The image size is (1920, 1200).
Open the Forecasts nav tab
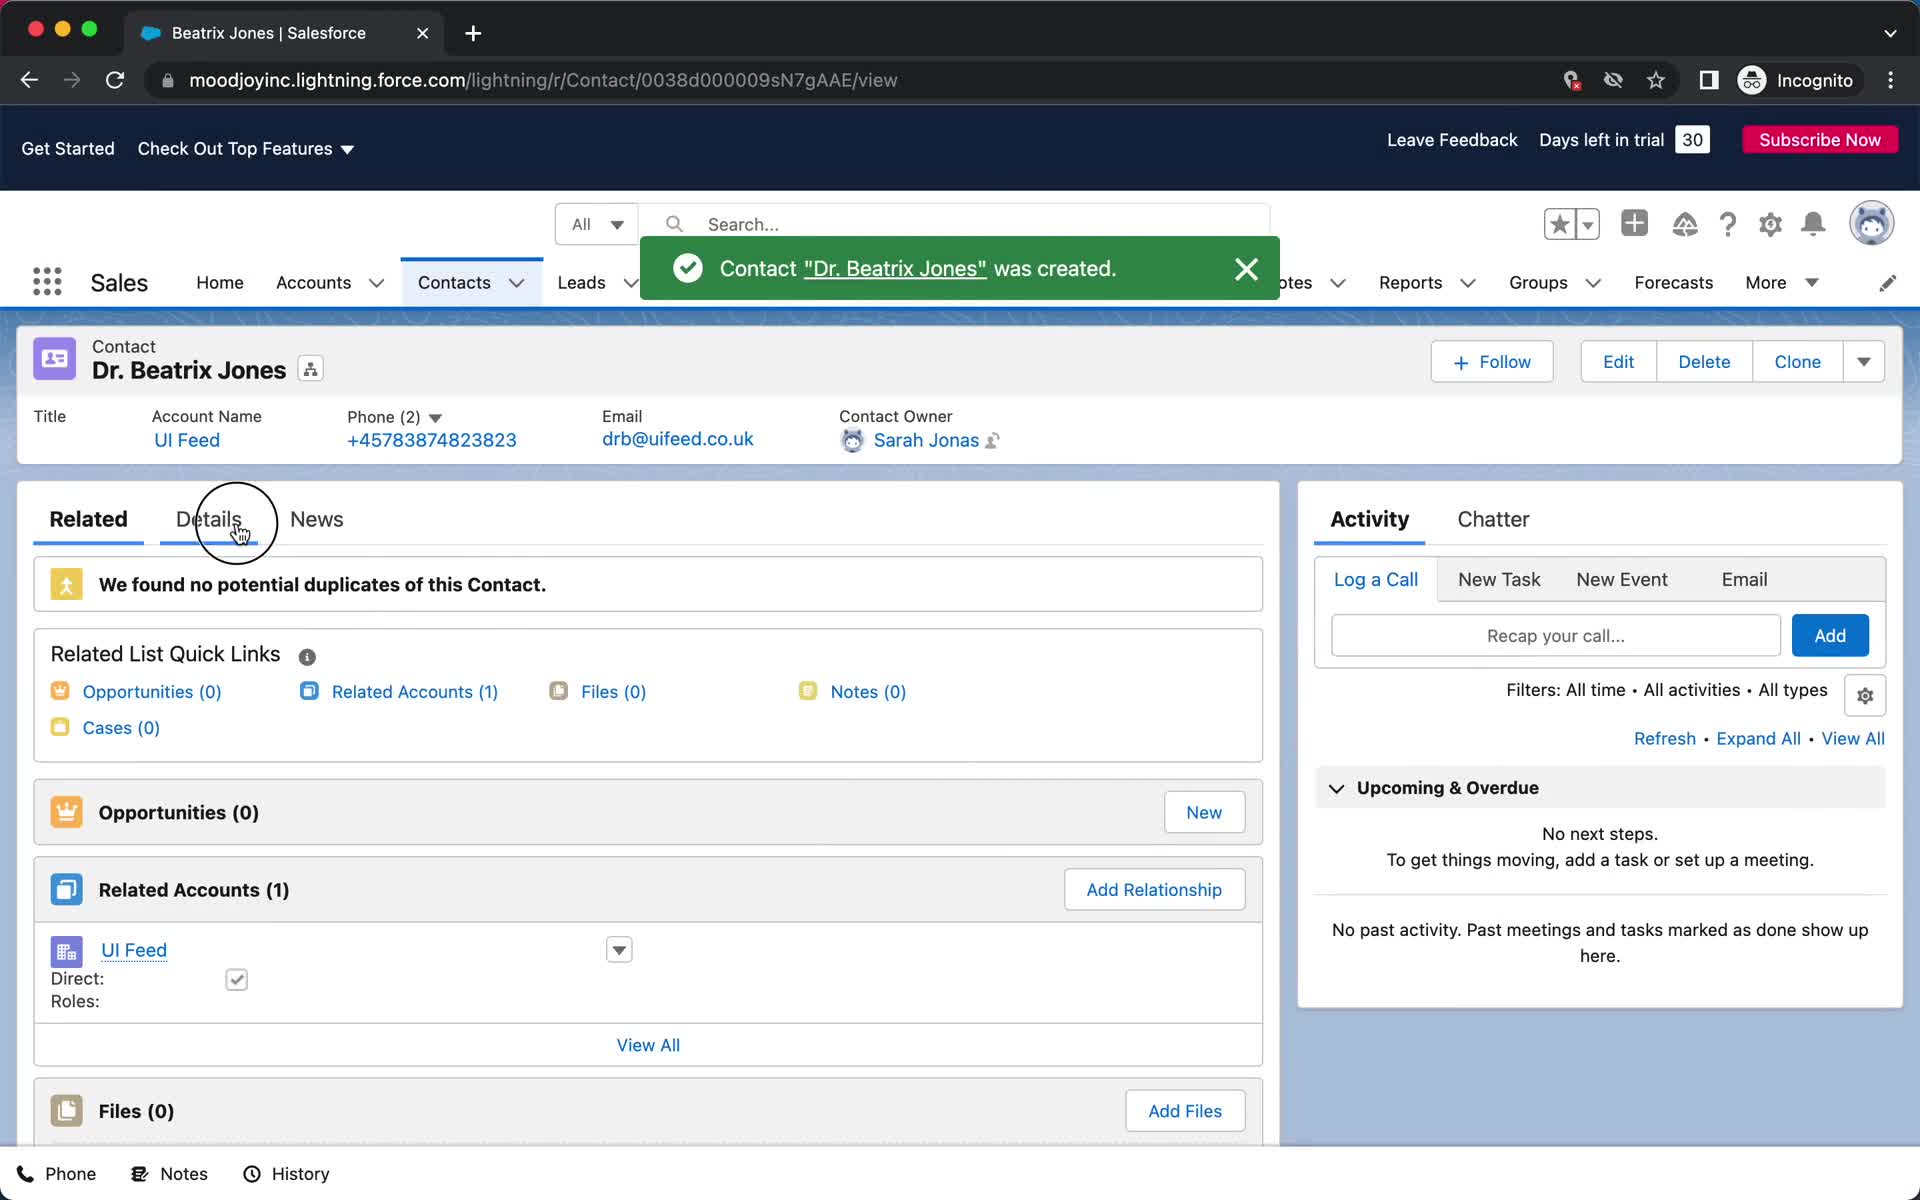pos(1673,283)
